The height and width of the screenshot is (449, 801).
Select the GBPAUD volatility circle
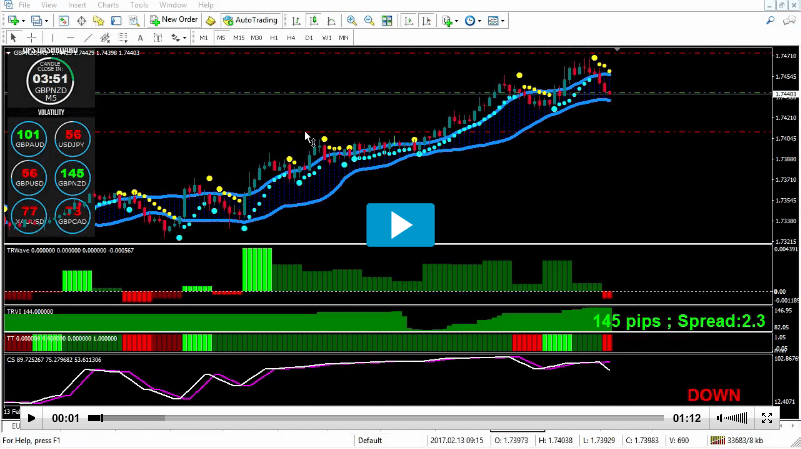click(29, 138)
